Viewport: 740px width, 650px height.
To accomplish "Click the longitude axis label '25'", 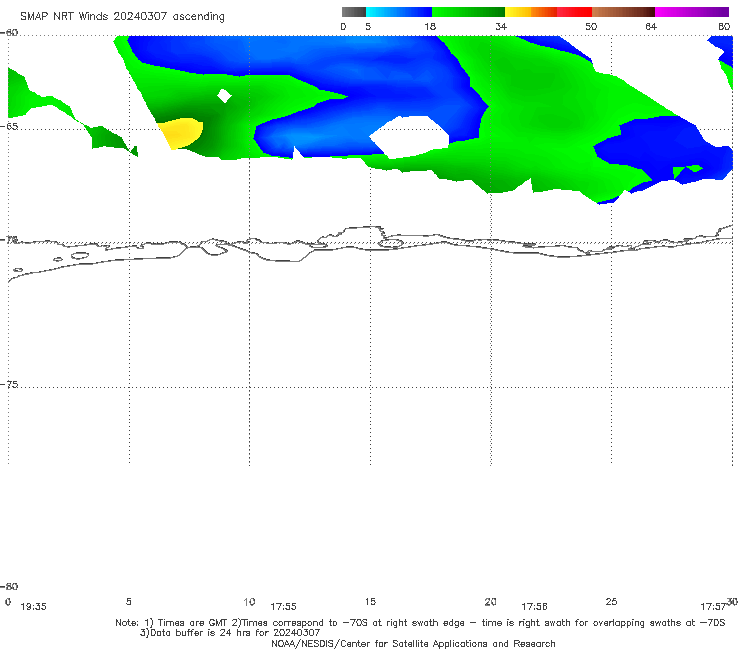I will click(x=611, y=601).
